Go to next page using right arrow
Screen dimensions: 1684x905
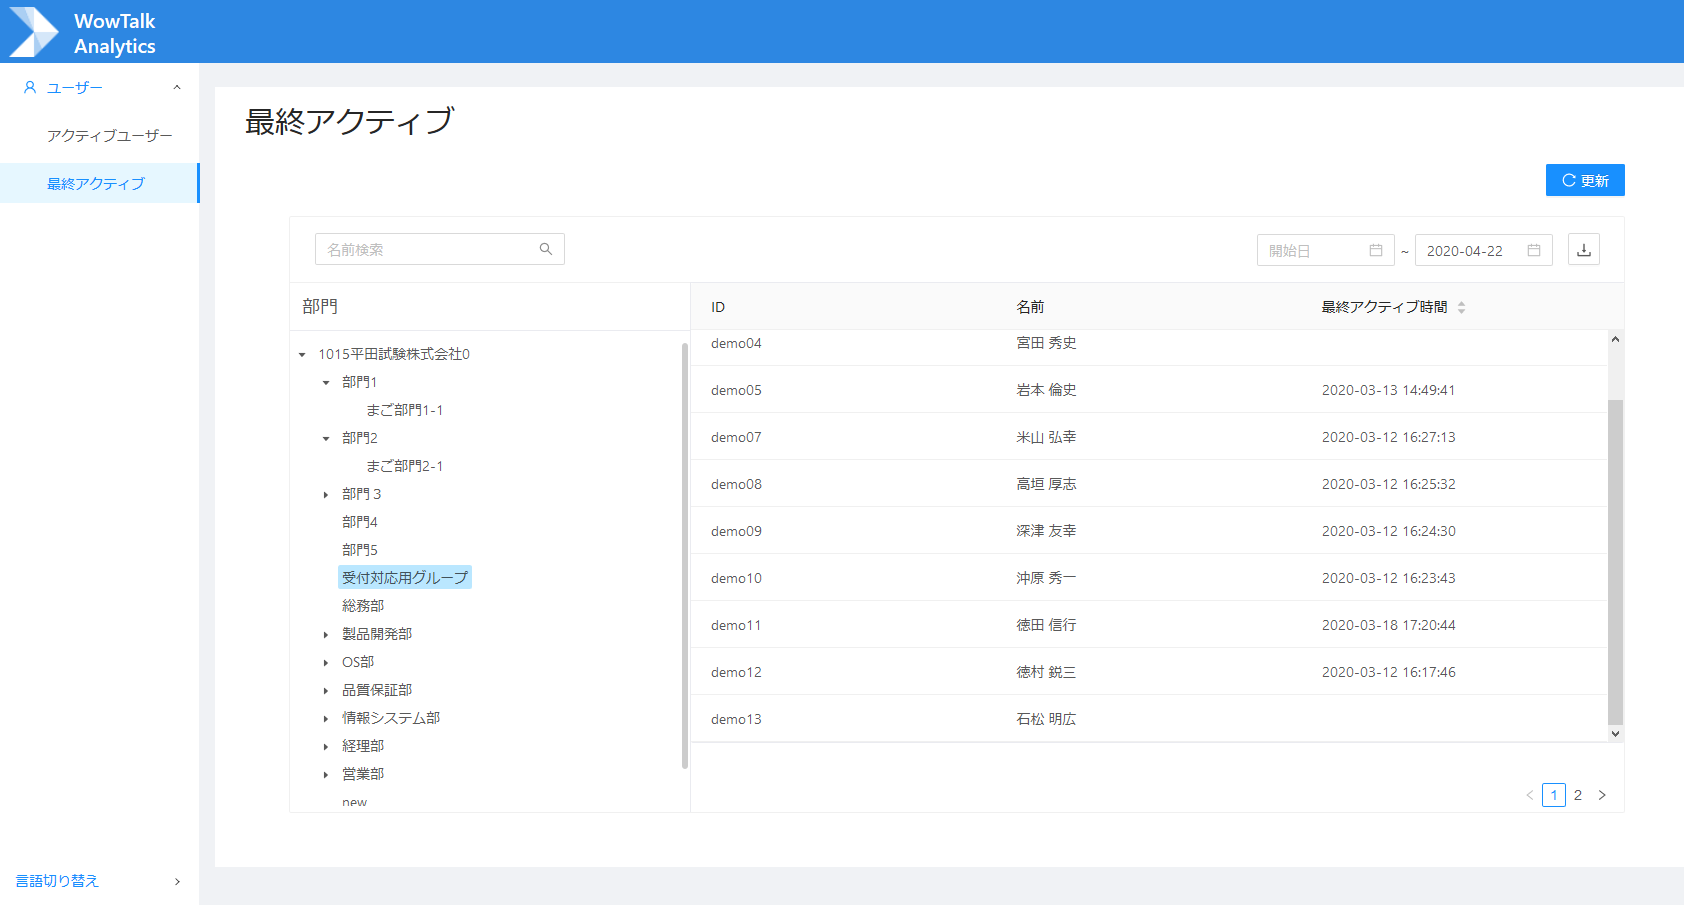(1602, 795)
